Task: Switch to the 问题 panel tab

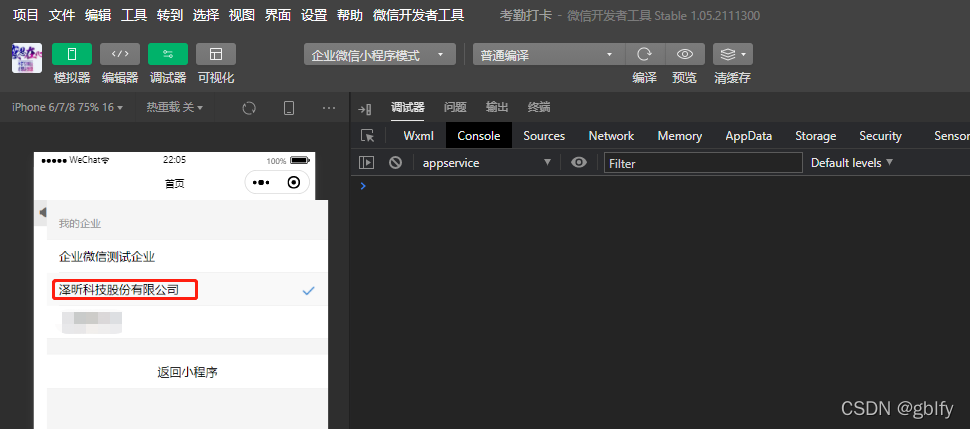Action: click(x=455, y=108)
